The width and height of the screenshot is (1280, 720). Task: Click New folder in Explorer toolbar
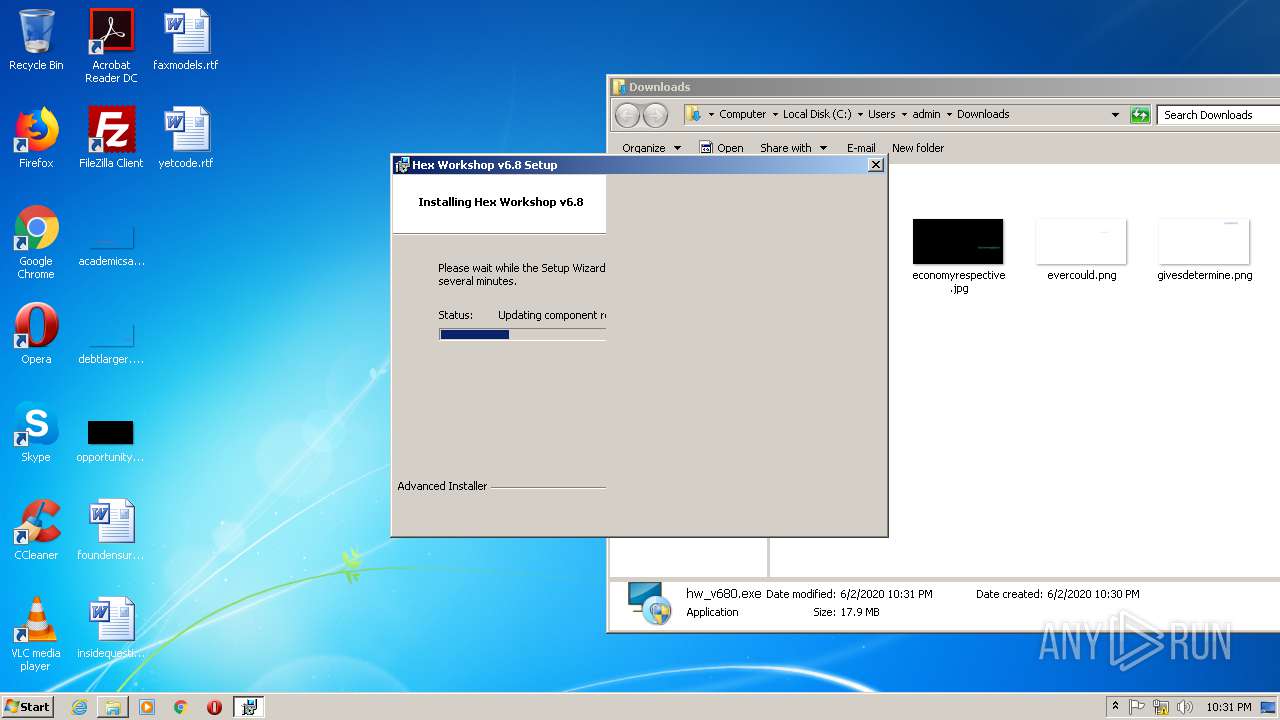point(918,148)
